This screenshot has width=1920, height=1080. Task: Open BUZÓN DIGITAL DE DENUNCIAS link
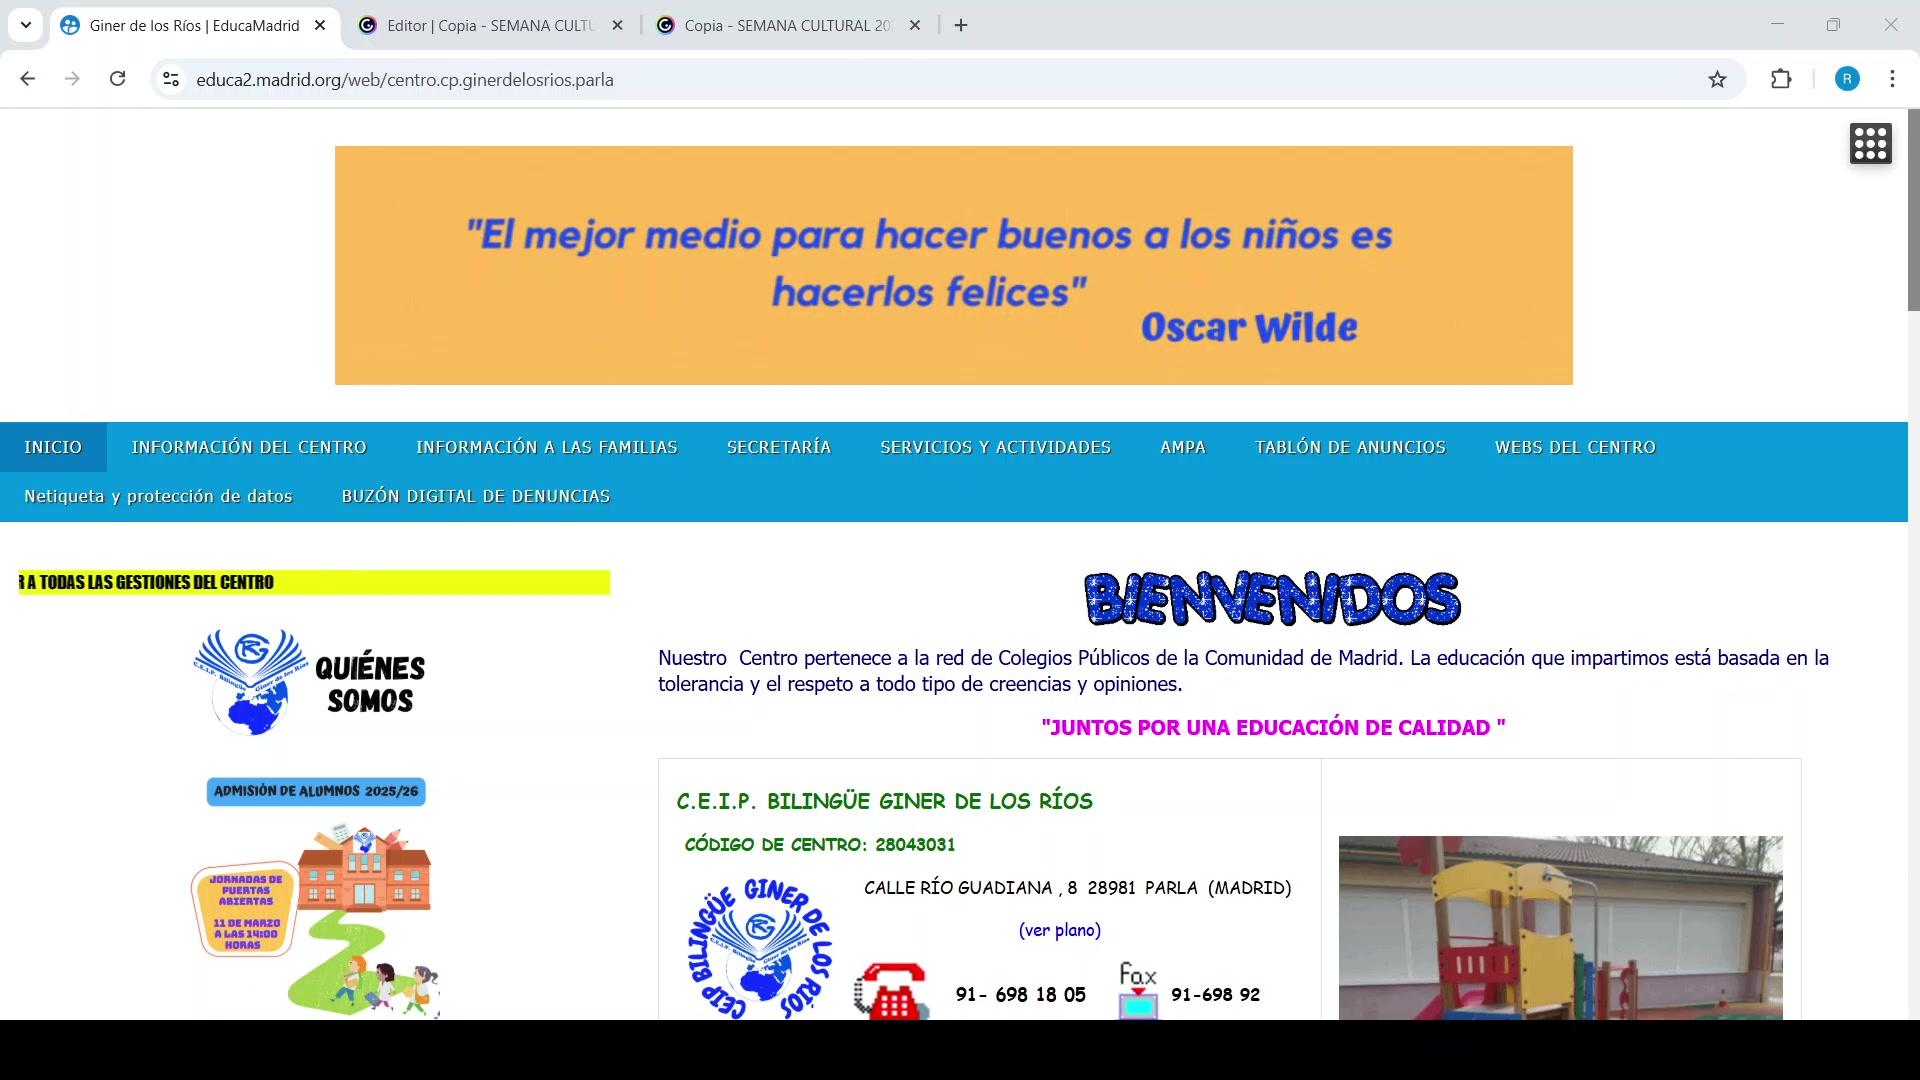coord(476,496)
